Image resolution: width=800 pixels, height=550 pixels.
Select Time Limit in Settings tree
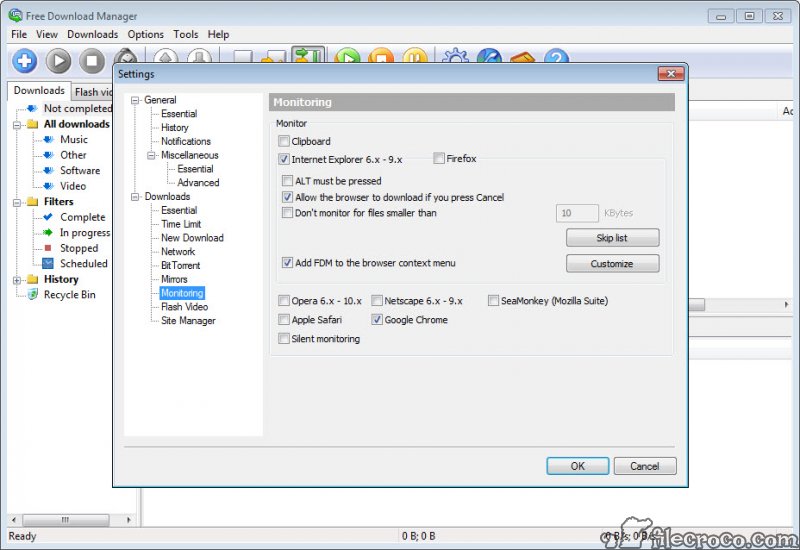pos(181,224)
